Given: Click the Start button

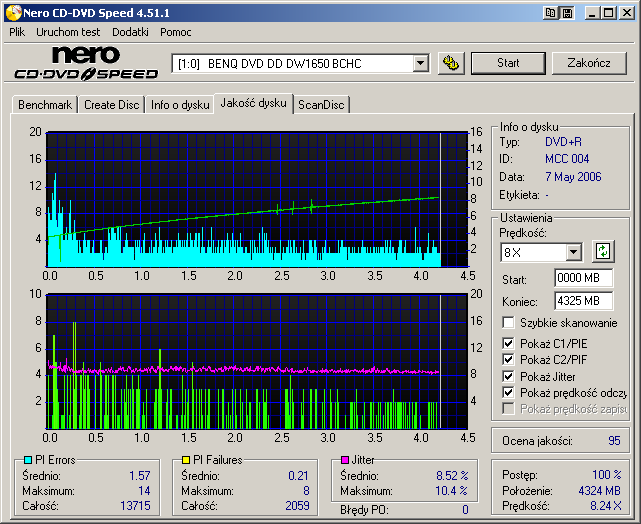Looking at the screenshot, I should pyautogui.click(x=508, y=63).
